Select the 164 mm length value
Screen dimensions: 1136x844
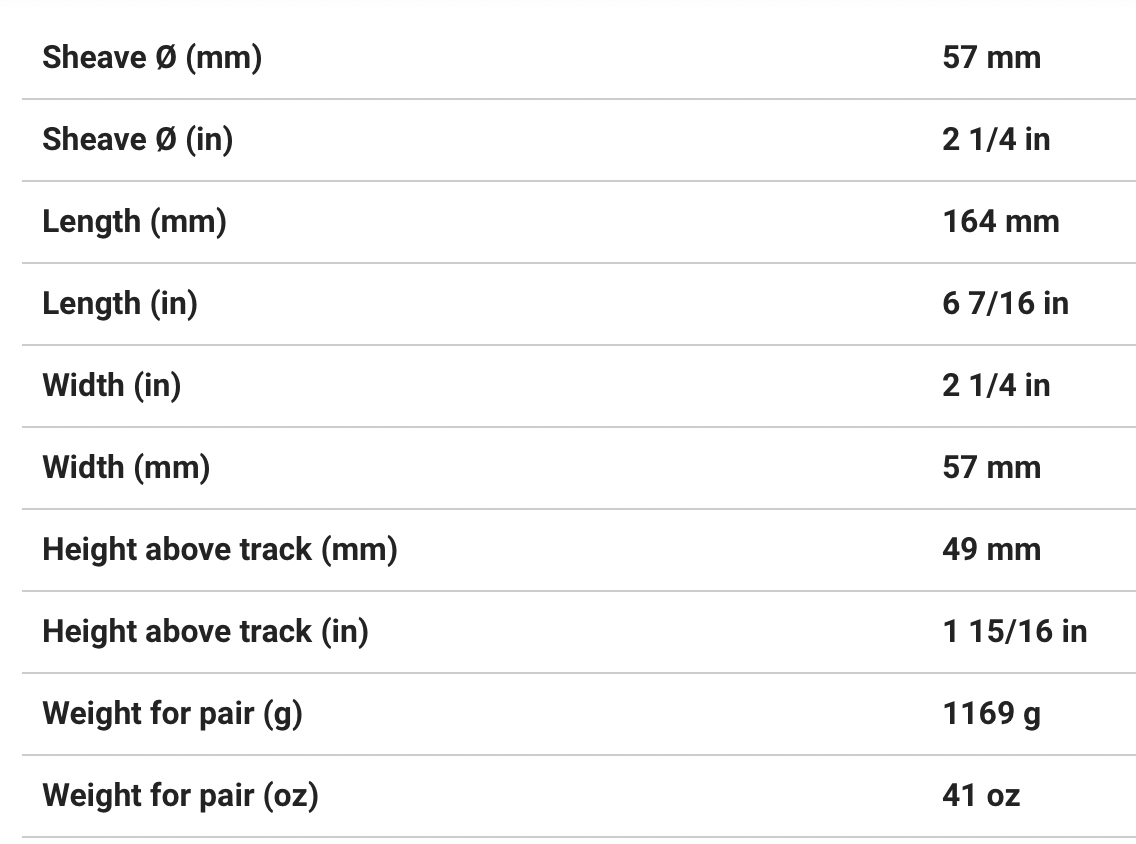[x=1000, y=222]
